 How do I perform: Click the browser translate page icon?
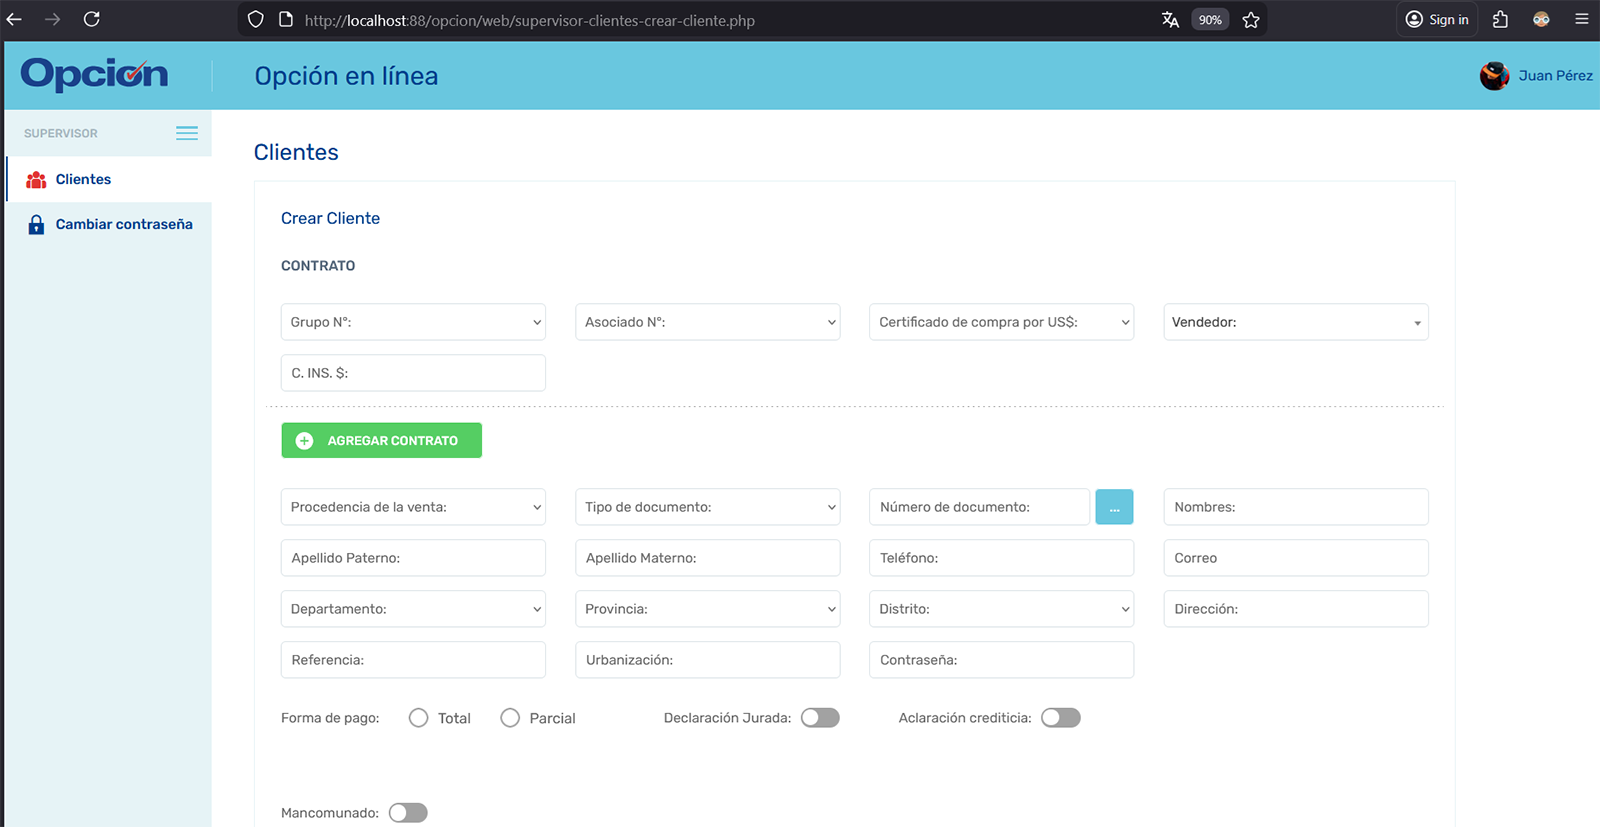click(x=1170, y=20)
